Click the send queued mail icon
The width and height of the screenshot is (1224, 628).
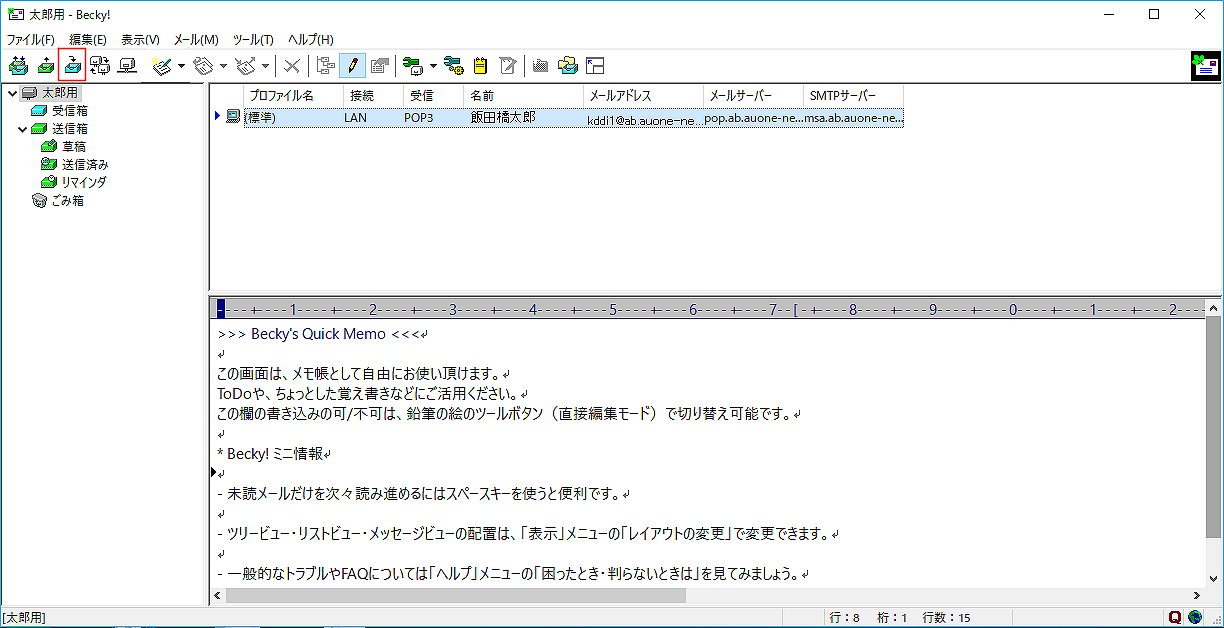tap(45, 66)
